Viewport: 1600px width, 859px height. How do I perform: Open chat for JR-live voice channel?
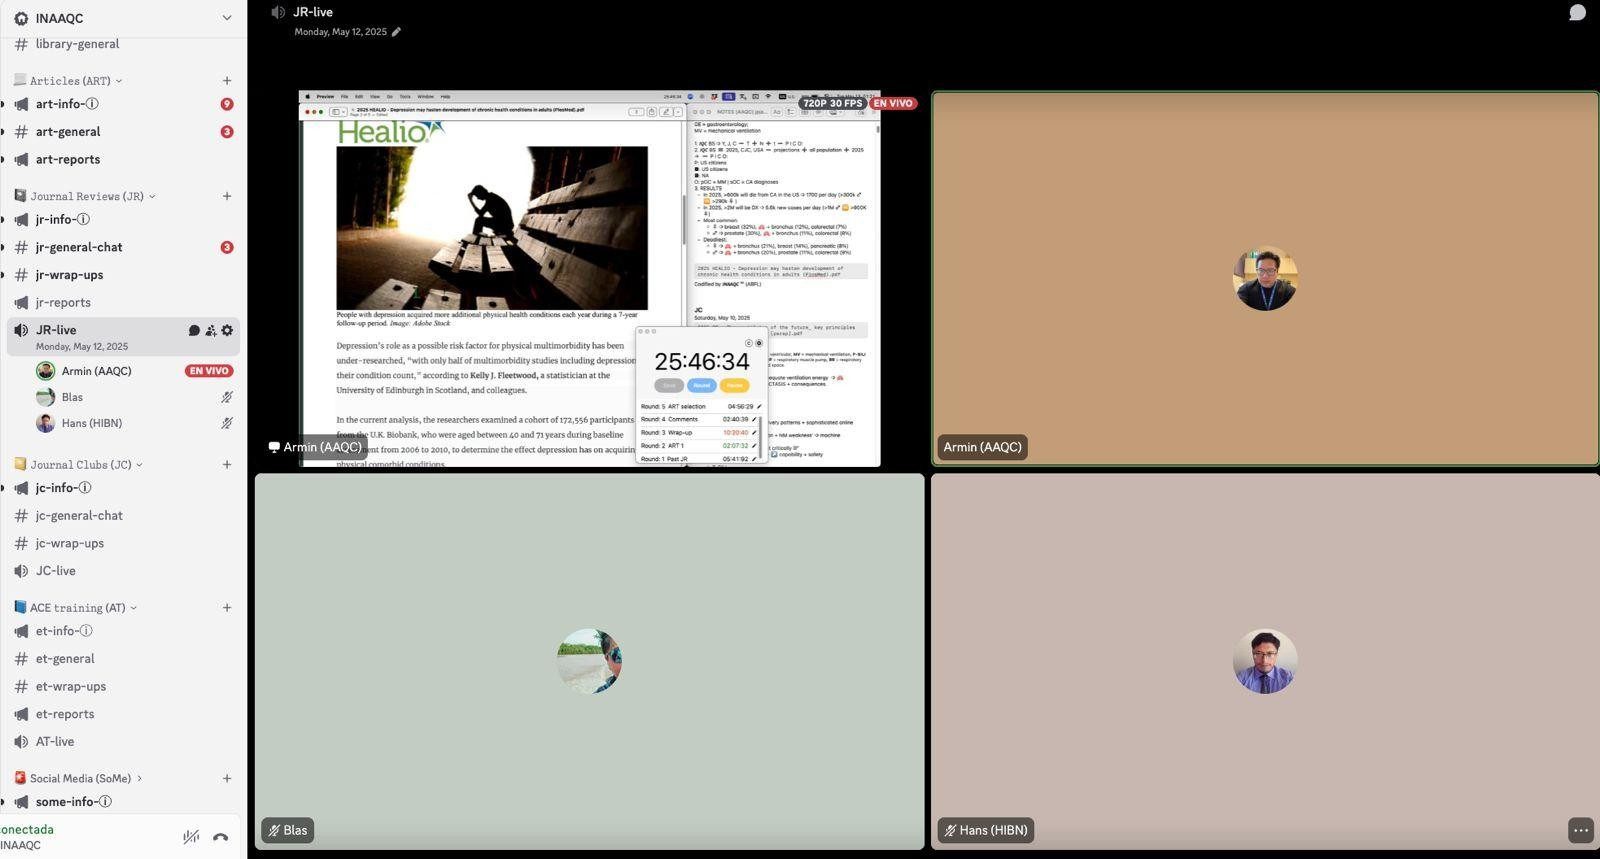(194, 331)
